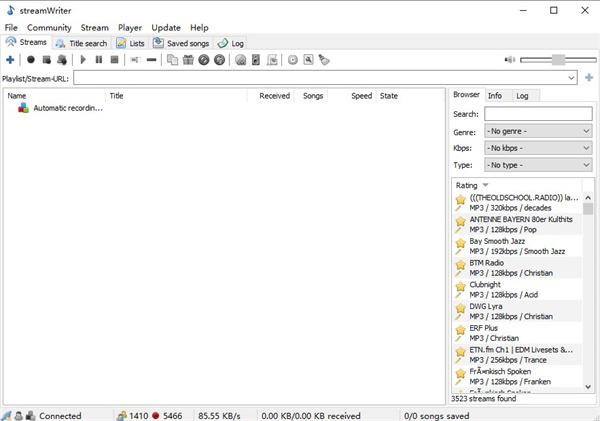The height and width of the screenshot is (421, 600).
Task: Click the timer clock icon in toolbar
Action: [293, 60]
